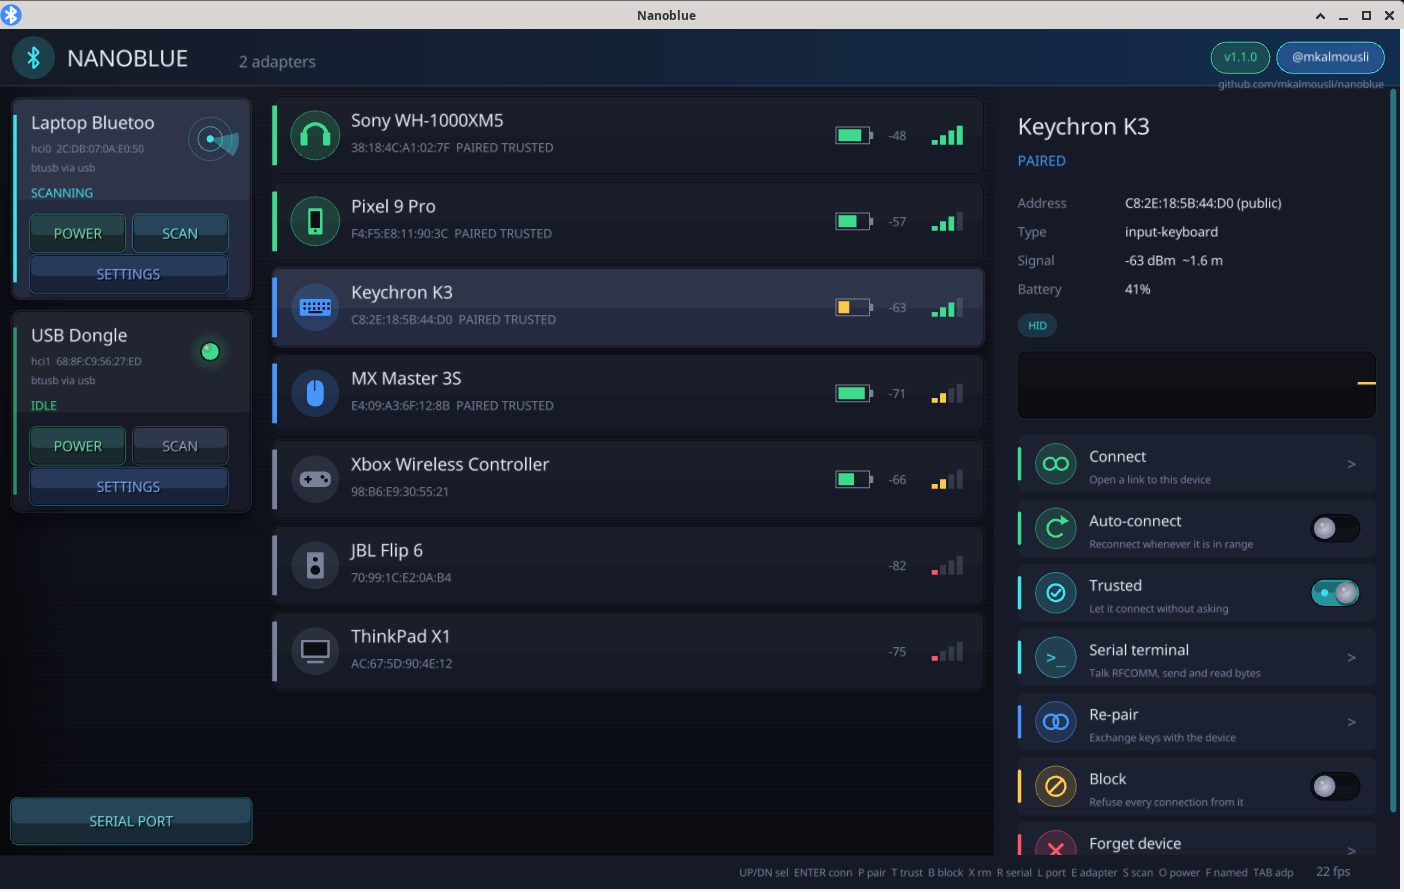
Task: Click the headphones icon for Sony WH-1000XM5
Action: [315, 135]
